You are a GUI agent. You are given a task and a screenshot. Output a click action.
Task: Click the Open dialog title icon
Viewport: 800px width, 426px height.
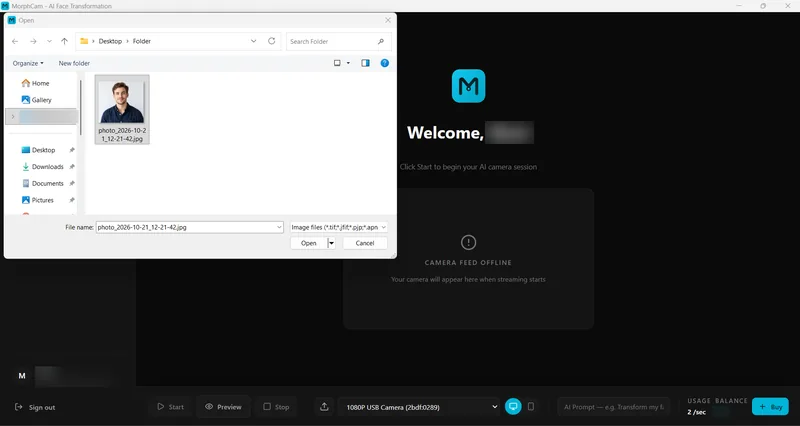(x=12, y=20)
